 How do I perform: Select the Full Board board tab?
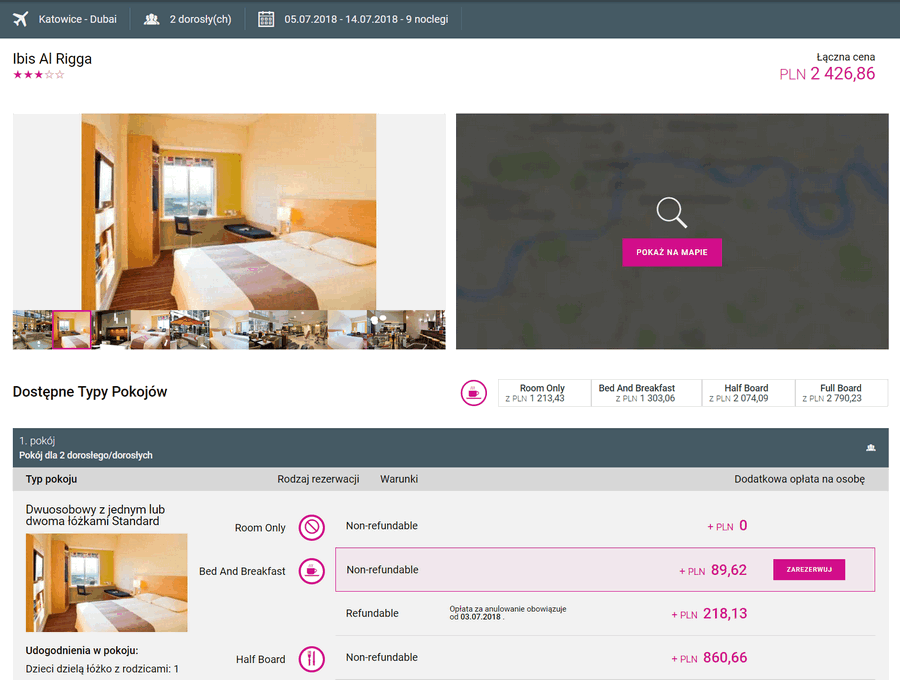click(x=841, y=393)
